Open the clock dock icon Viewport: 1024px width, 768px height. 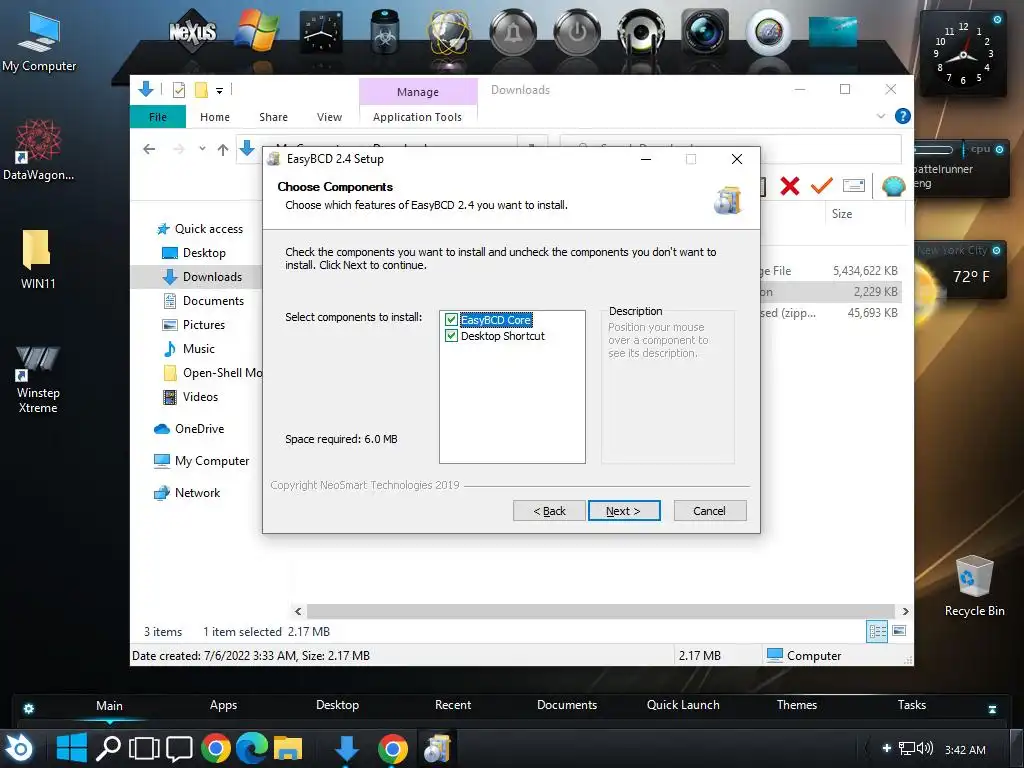pyautogui.click(x=321, y=31)
